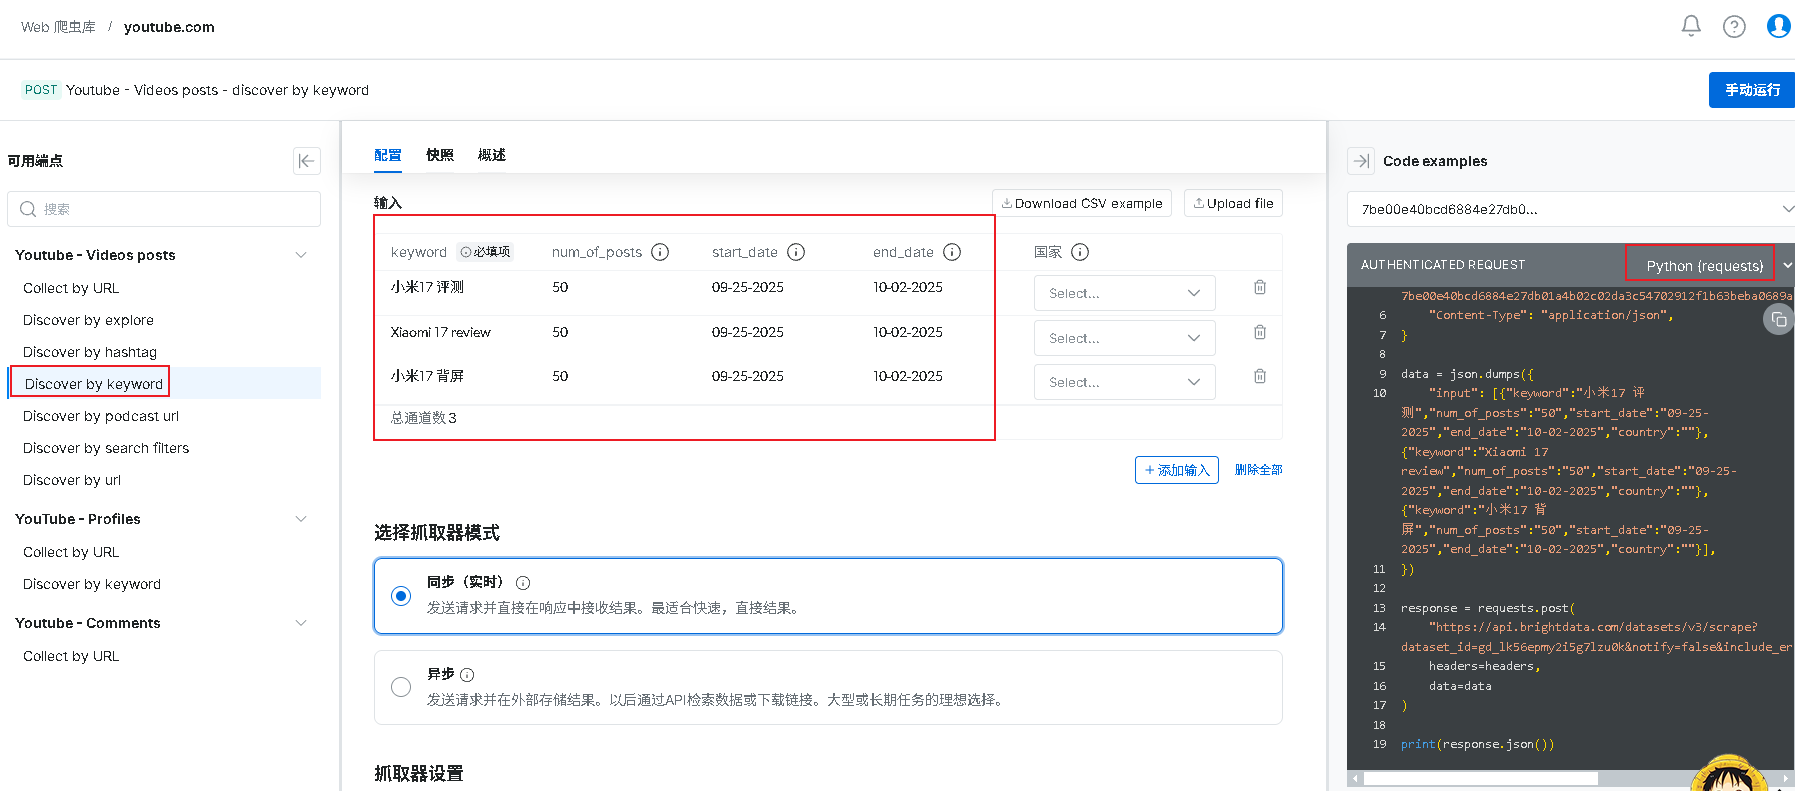Edit the keyword cell 小米17 评测

coord(427,287)
